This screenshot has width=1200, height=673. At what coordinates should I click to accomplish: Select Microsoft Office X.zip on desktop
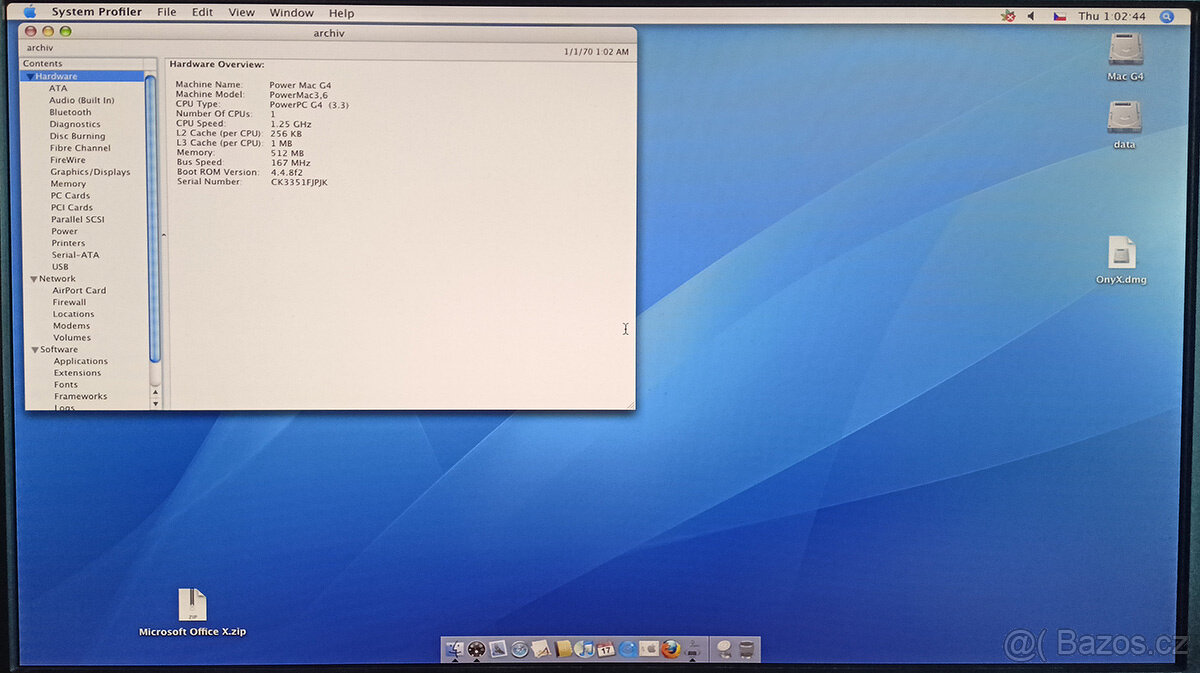[192, 606]
